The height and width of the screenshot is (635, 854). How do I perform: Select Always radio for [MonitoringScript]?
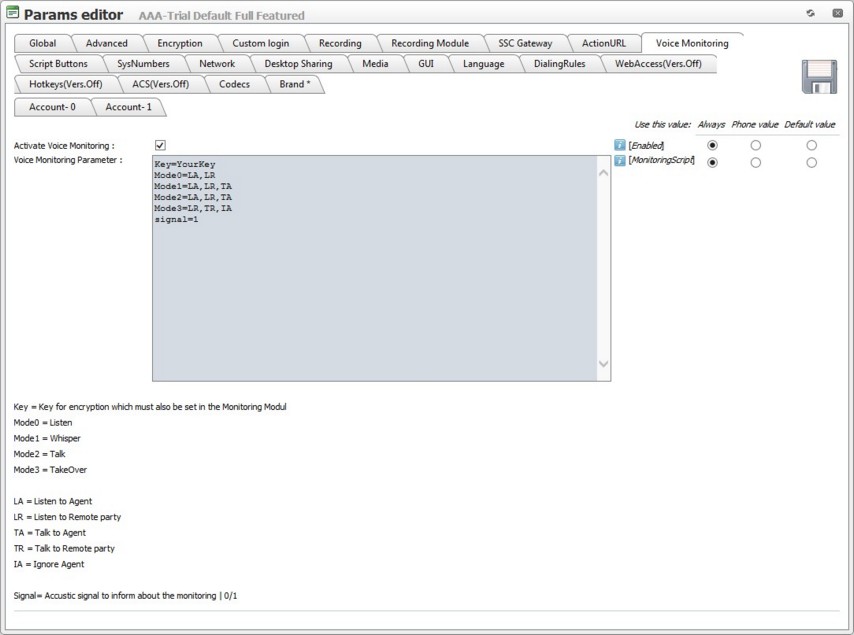tap(712, 162)
